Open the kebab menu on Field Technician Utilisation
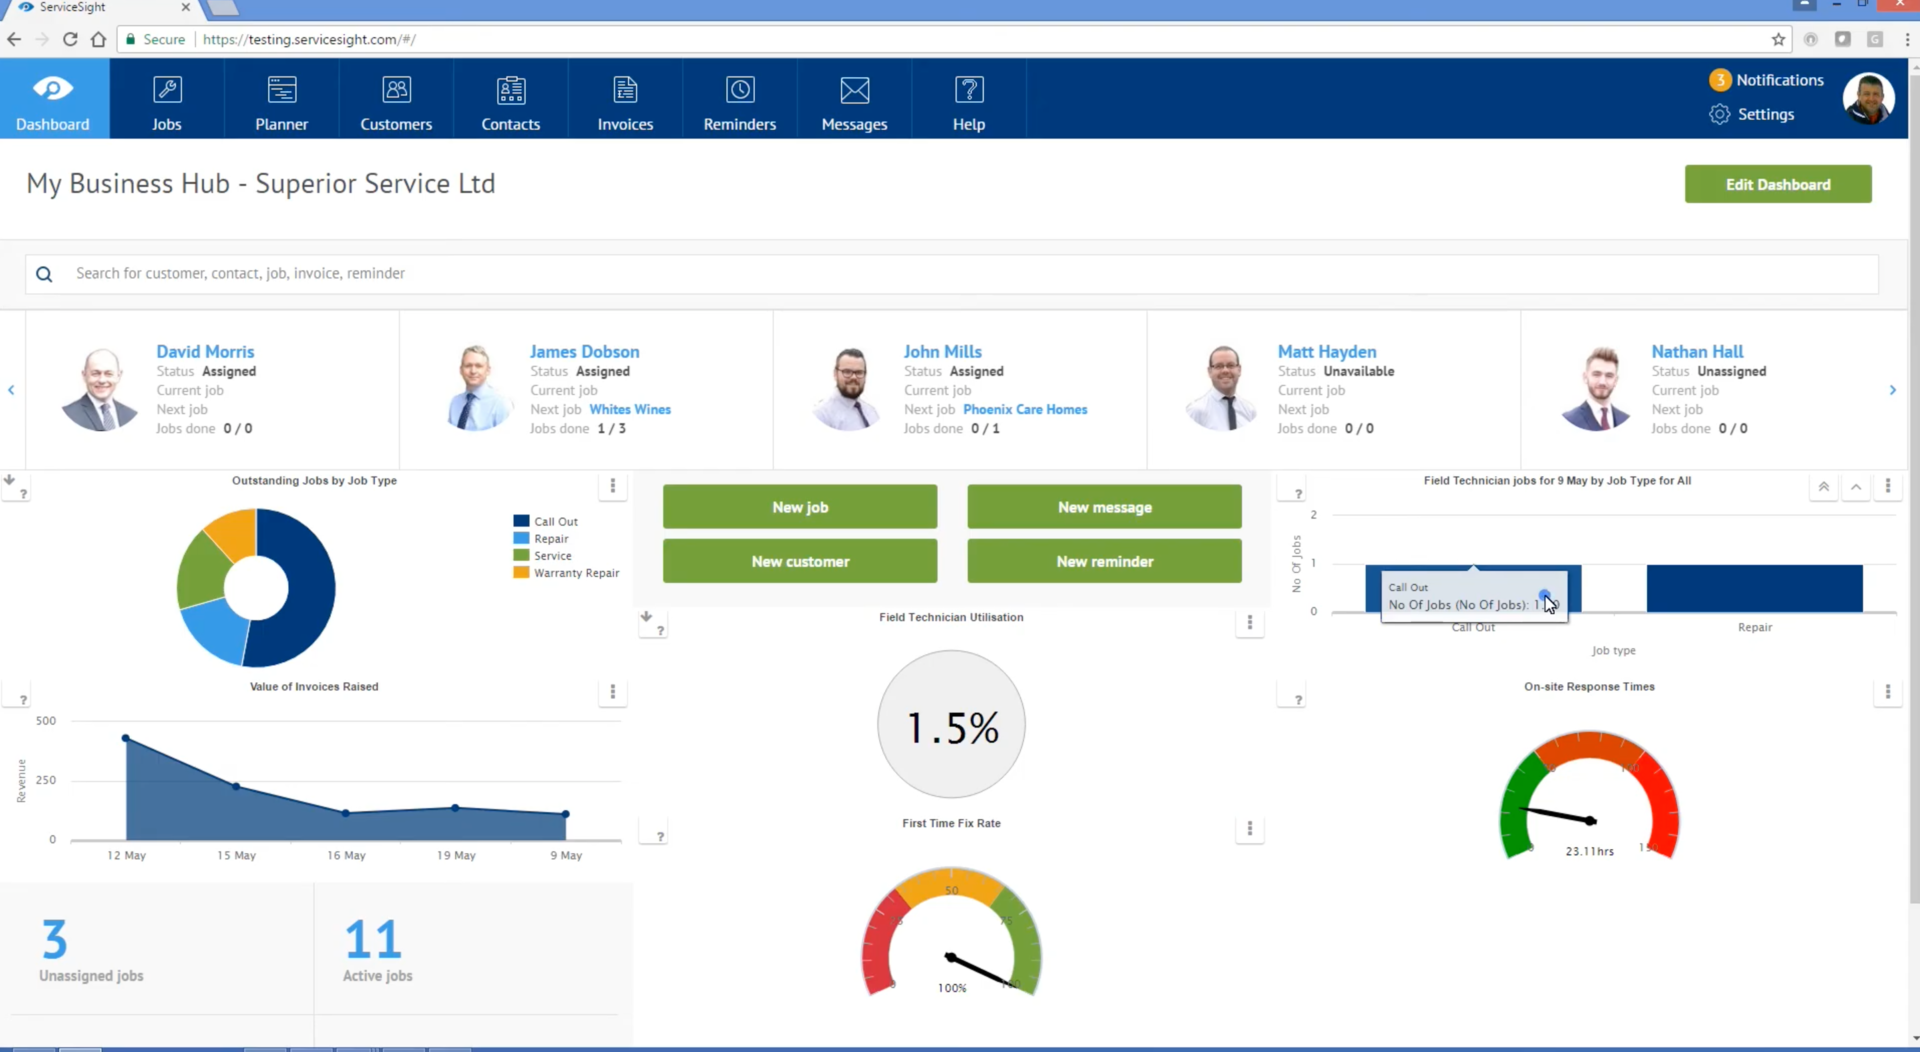 [x=1250, y=623]
